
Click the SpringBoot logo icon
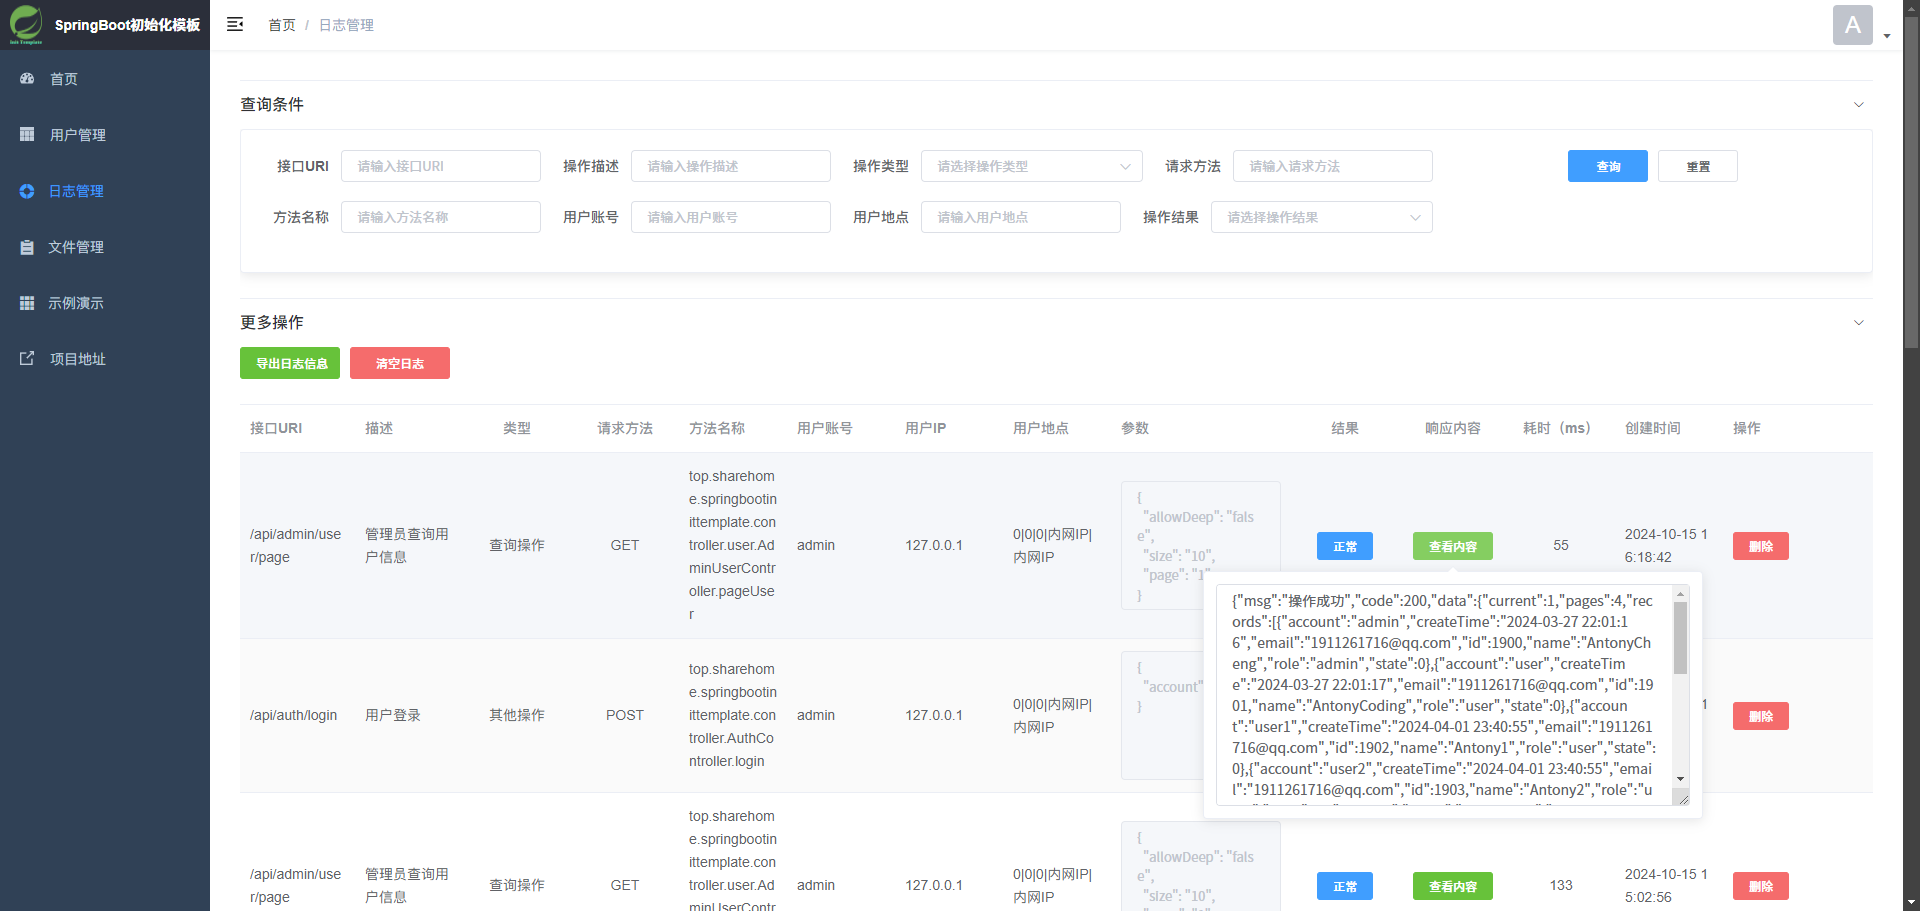pyautogui.click(x=26, y=24)
